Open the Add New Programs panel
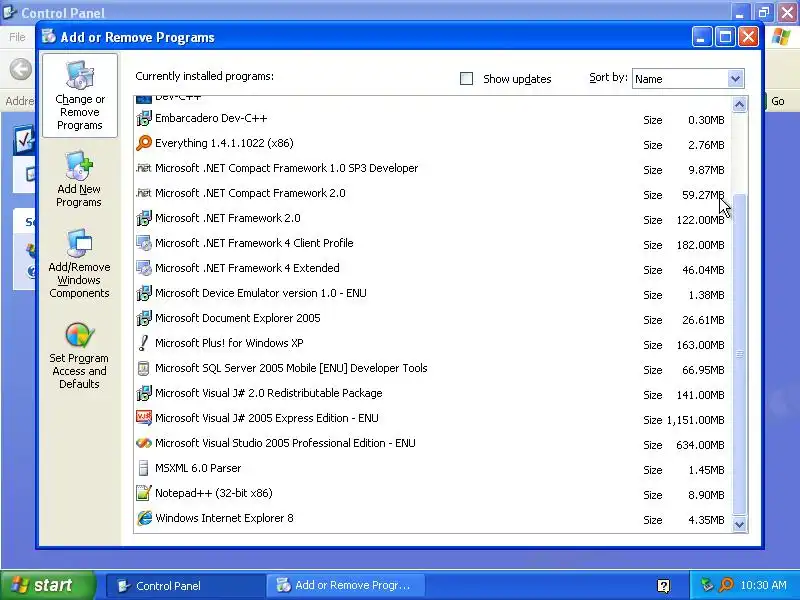The height and width of the screenshot is (600, 800). (x=79, y=180)
